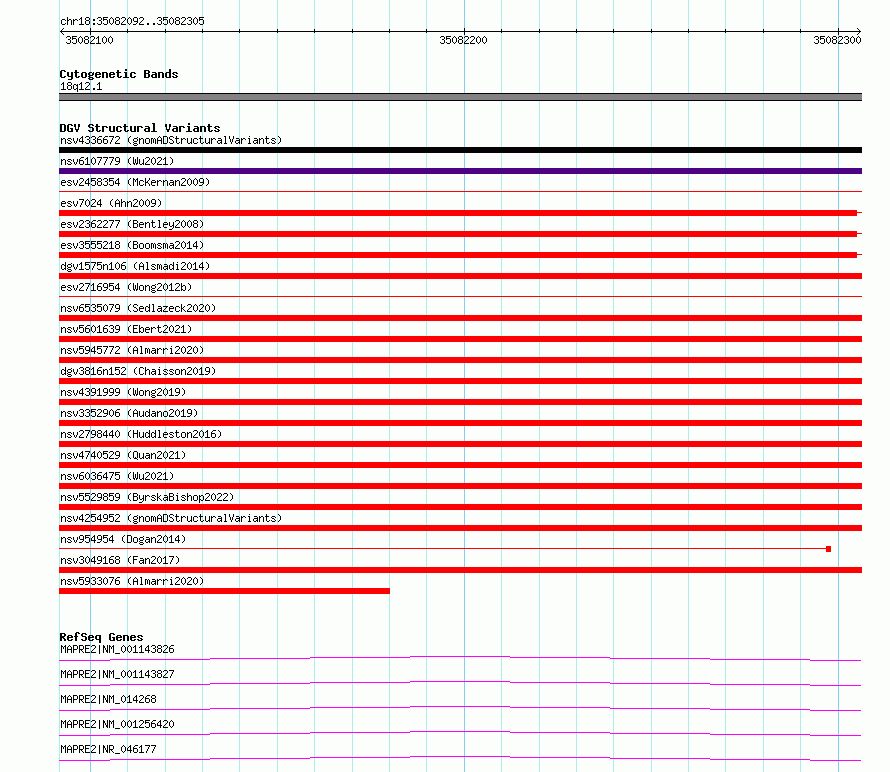Open variant nsv4740529 (Quan2021)
The image size is (890, 772).
point(123,455)
